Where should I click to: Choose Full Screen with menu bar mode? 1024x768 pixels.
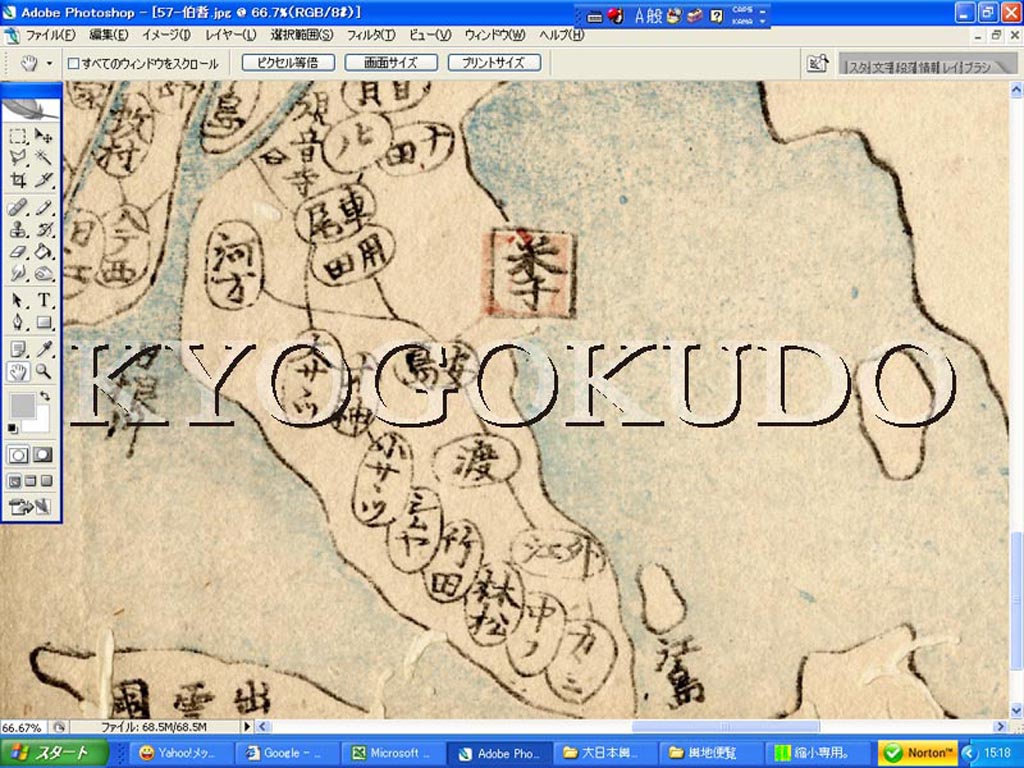(x=30, y=481)
